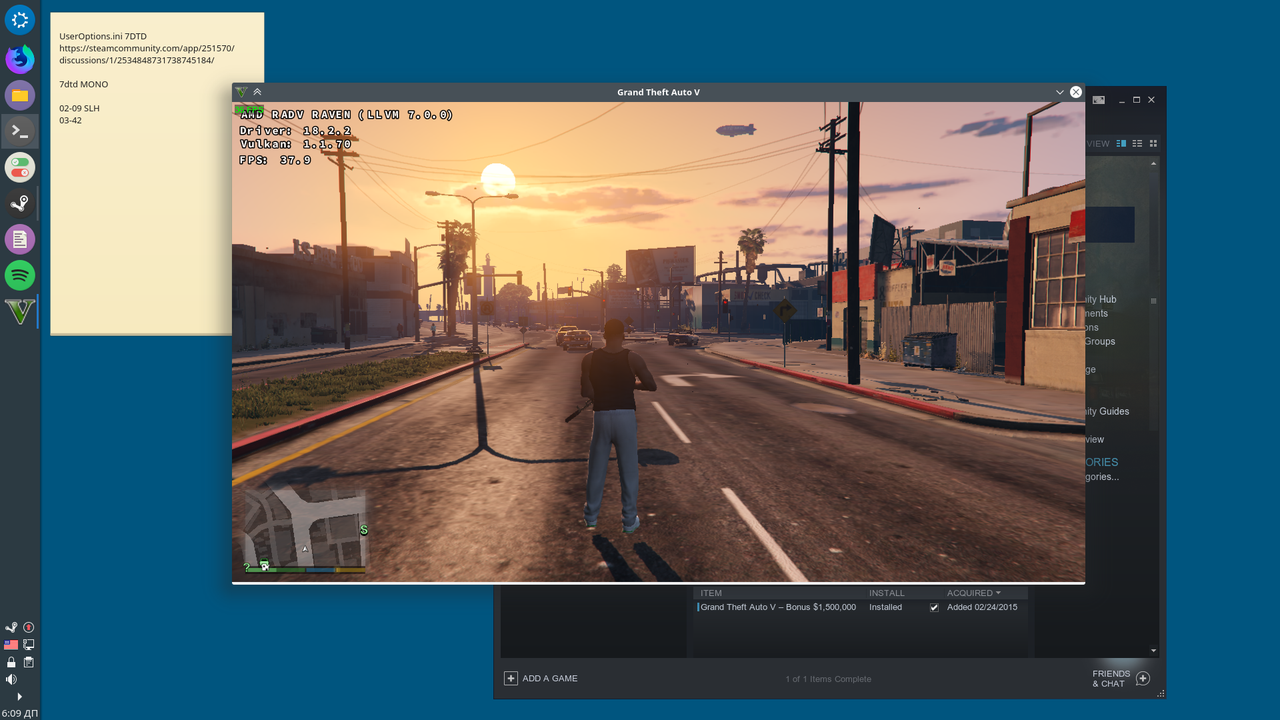Click the US flag keyboard layout indicator
Image resolution: width=1280 pixels, height=720 pixels.
(11, 645)
